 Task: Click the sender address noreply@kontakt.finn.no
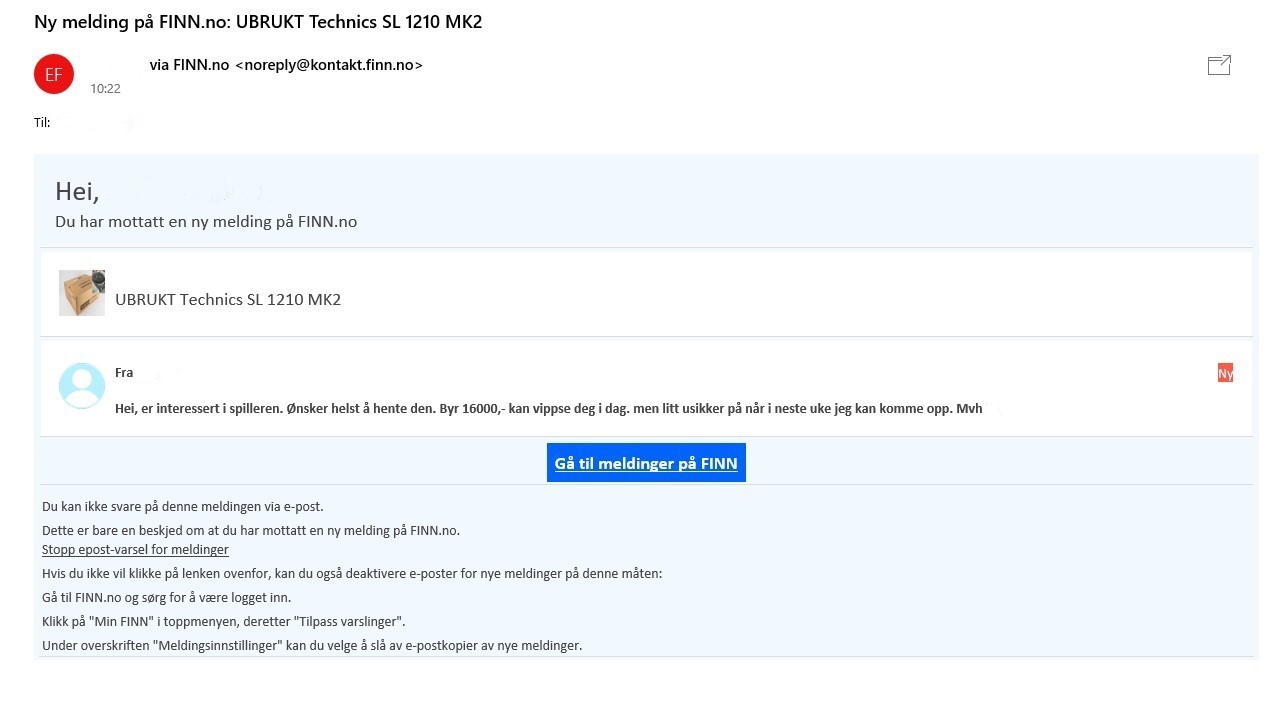(x=329, y=65)
